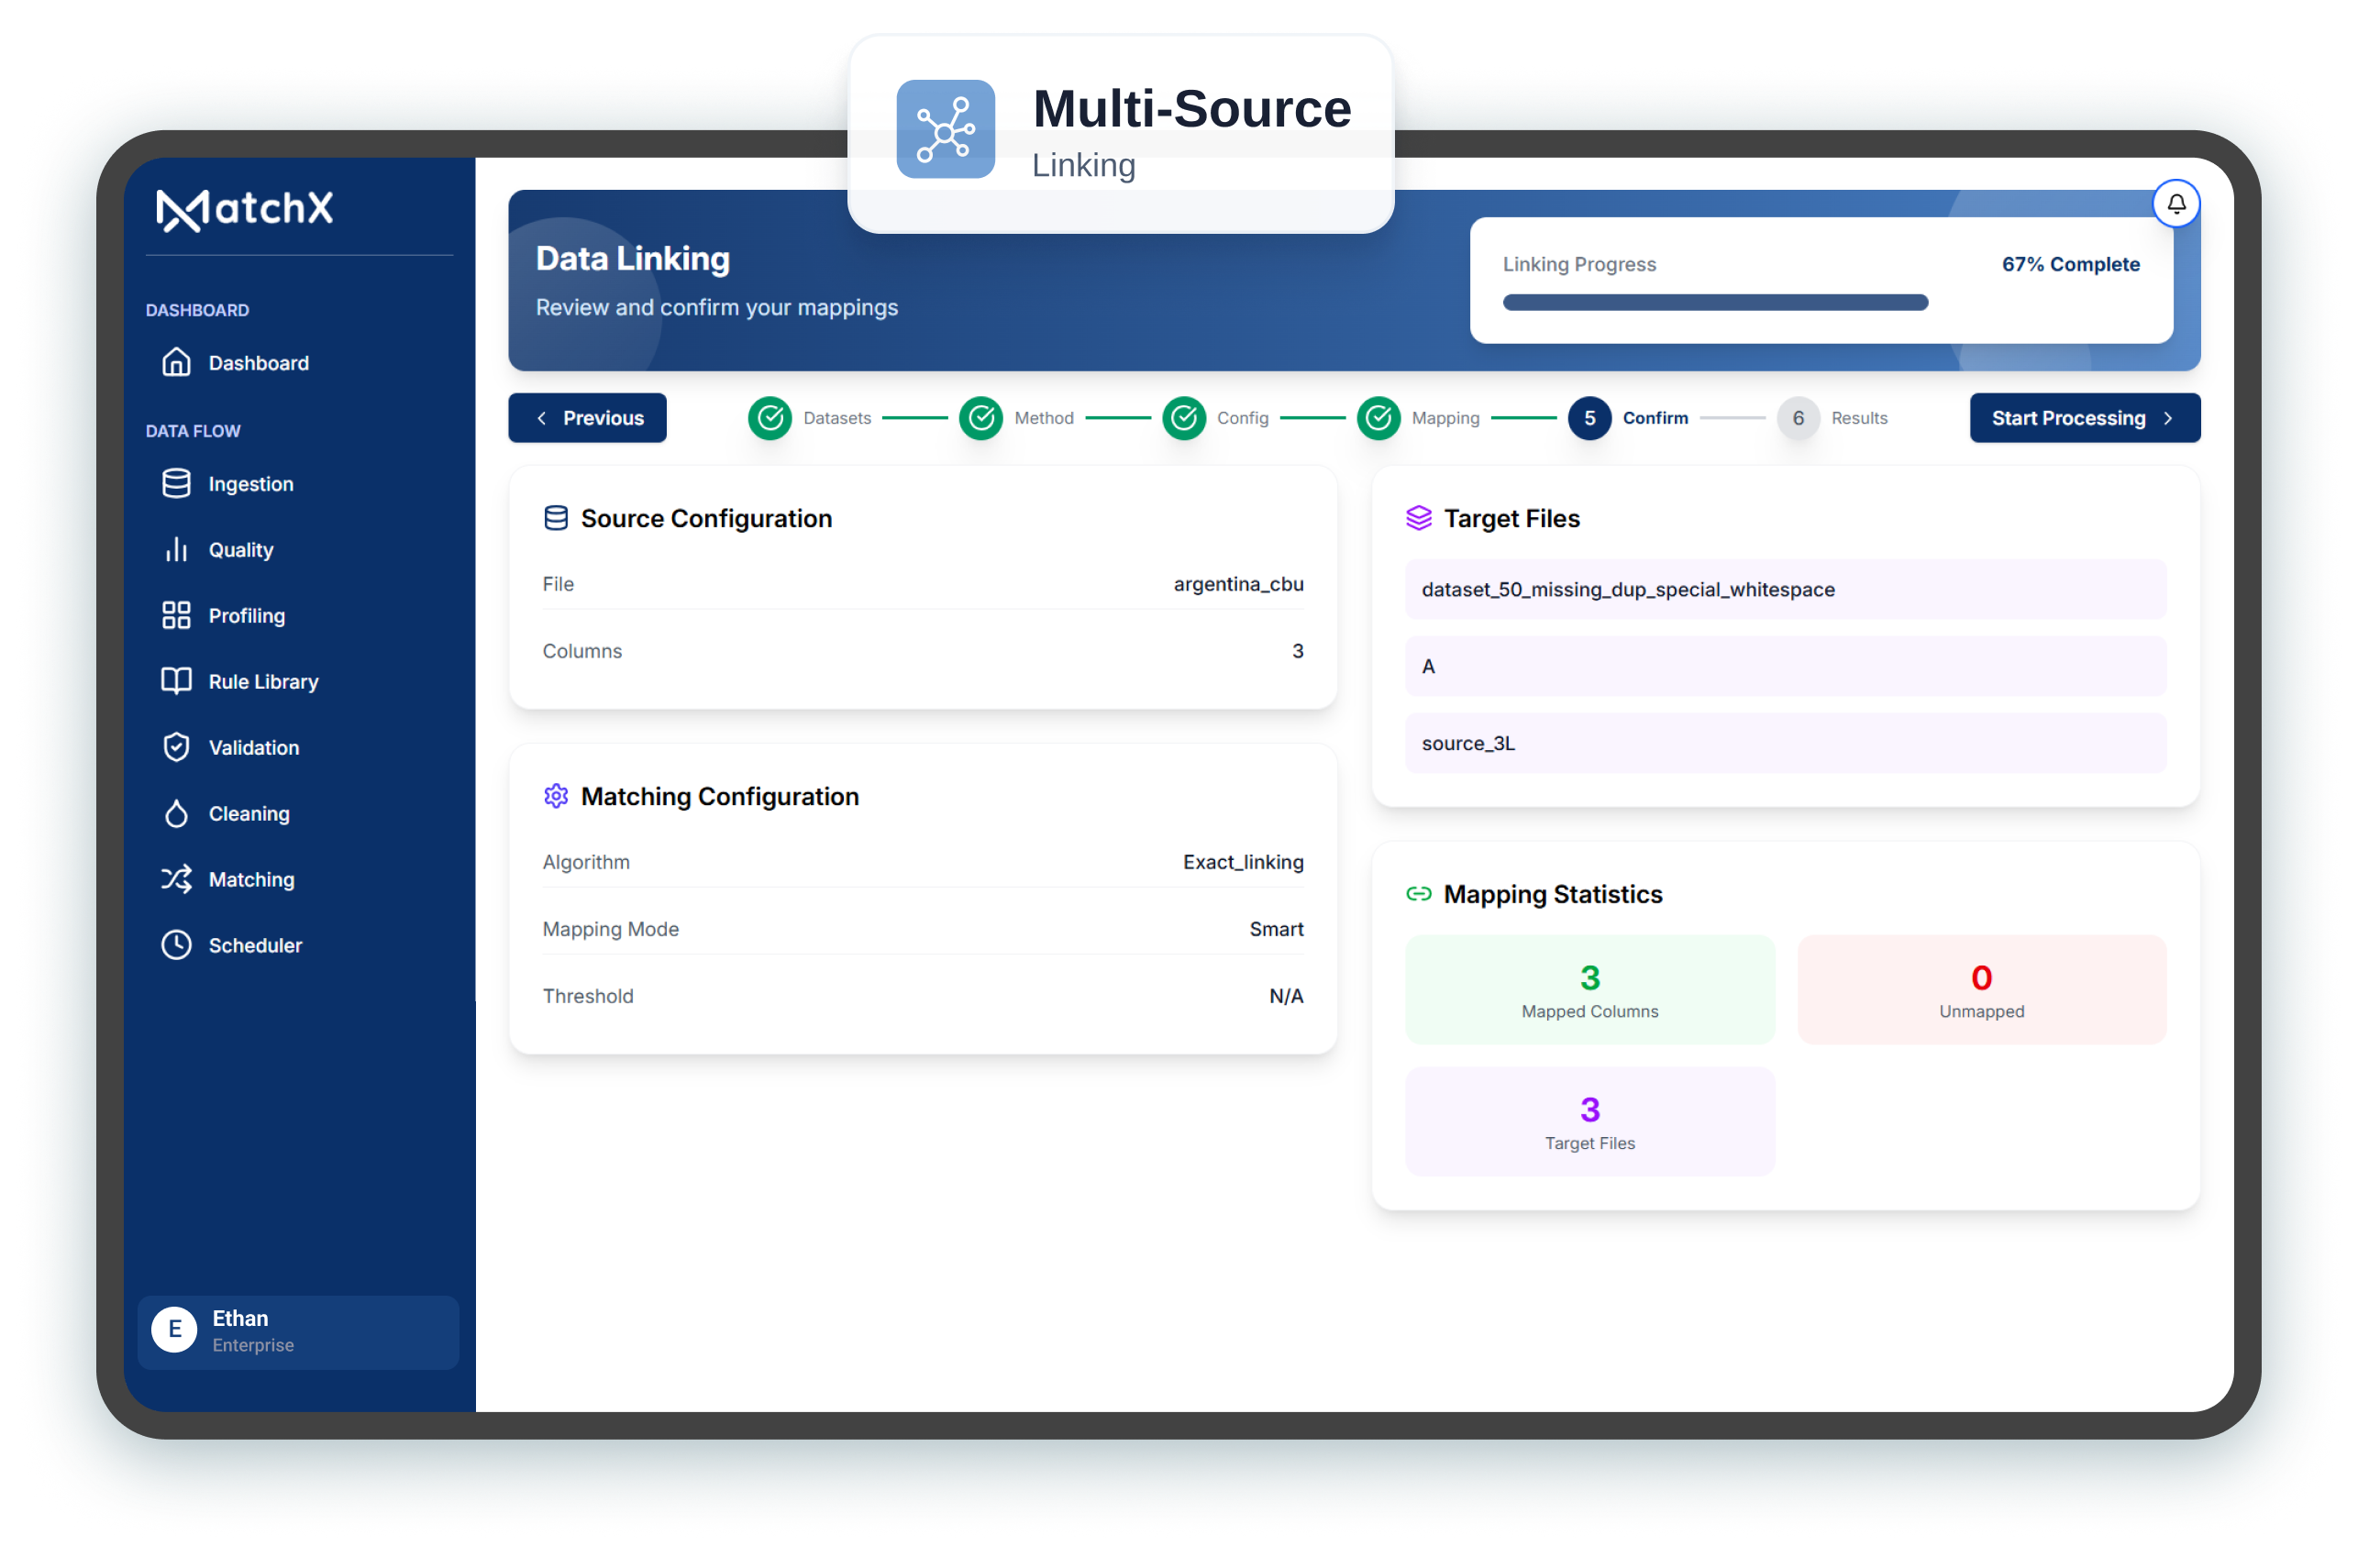
Task: Select Quality in the Data Flow menu
Action: pos(240,549)
